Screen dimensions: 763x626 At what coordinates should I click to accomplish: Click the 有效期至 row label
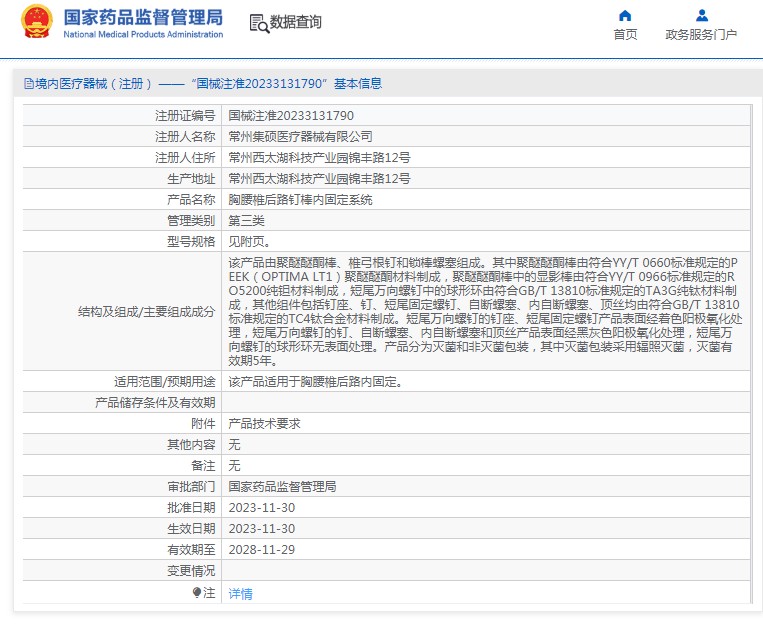(191, 550)
